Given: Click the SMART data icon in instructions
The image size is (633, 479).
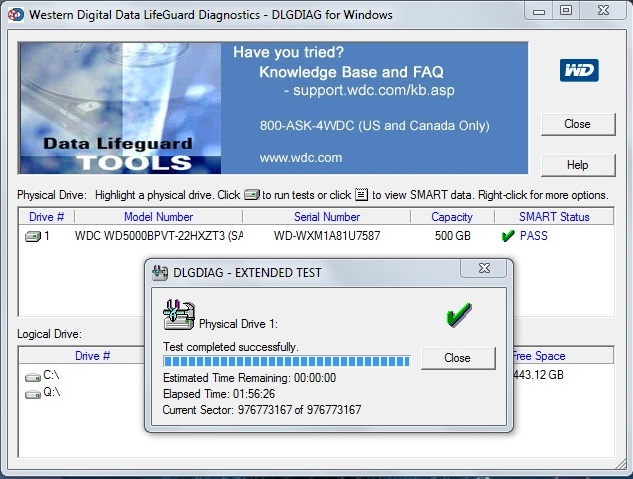Looking at the screenshot, I should (361, 195).
